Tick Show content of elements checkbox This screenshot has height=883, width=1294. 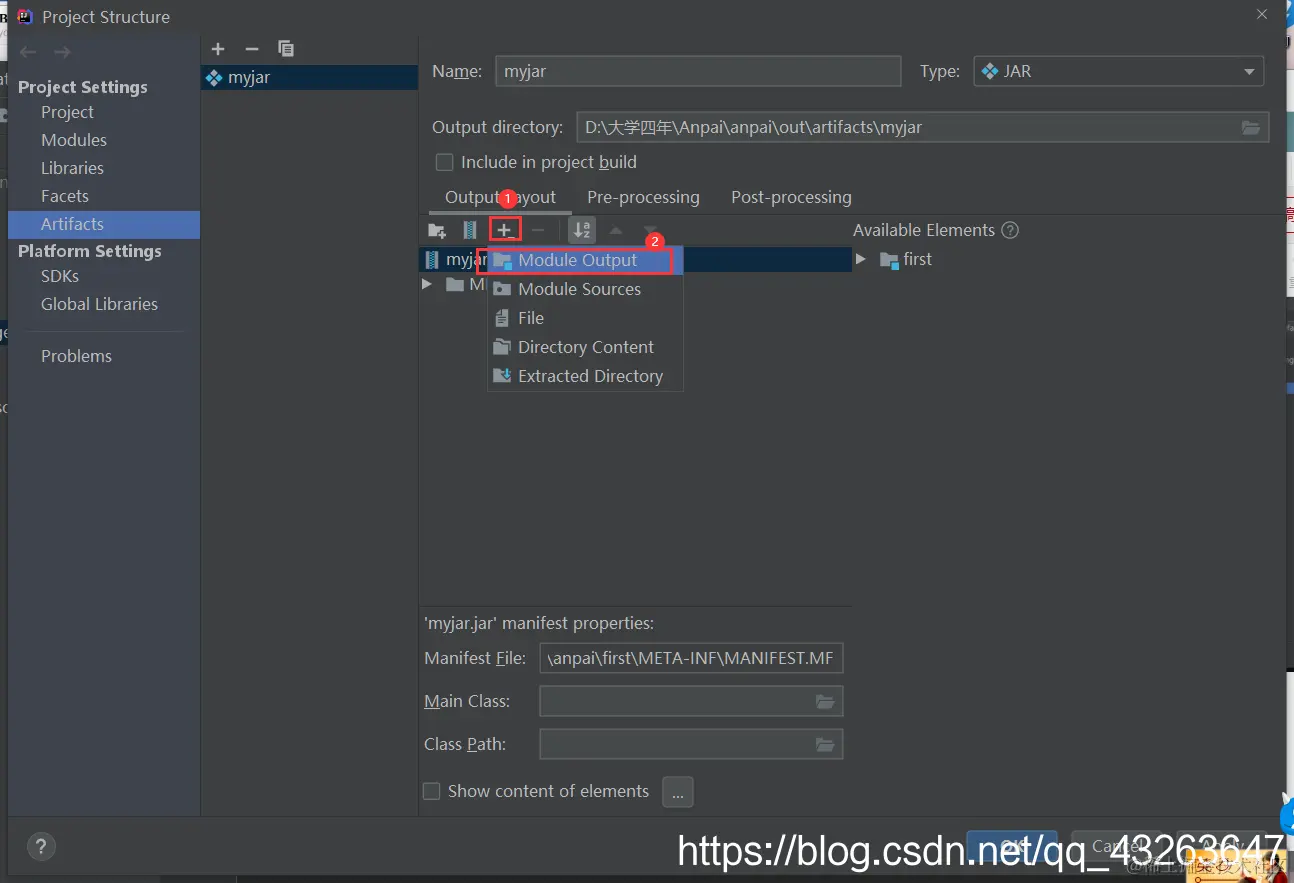(432, 791)
